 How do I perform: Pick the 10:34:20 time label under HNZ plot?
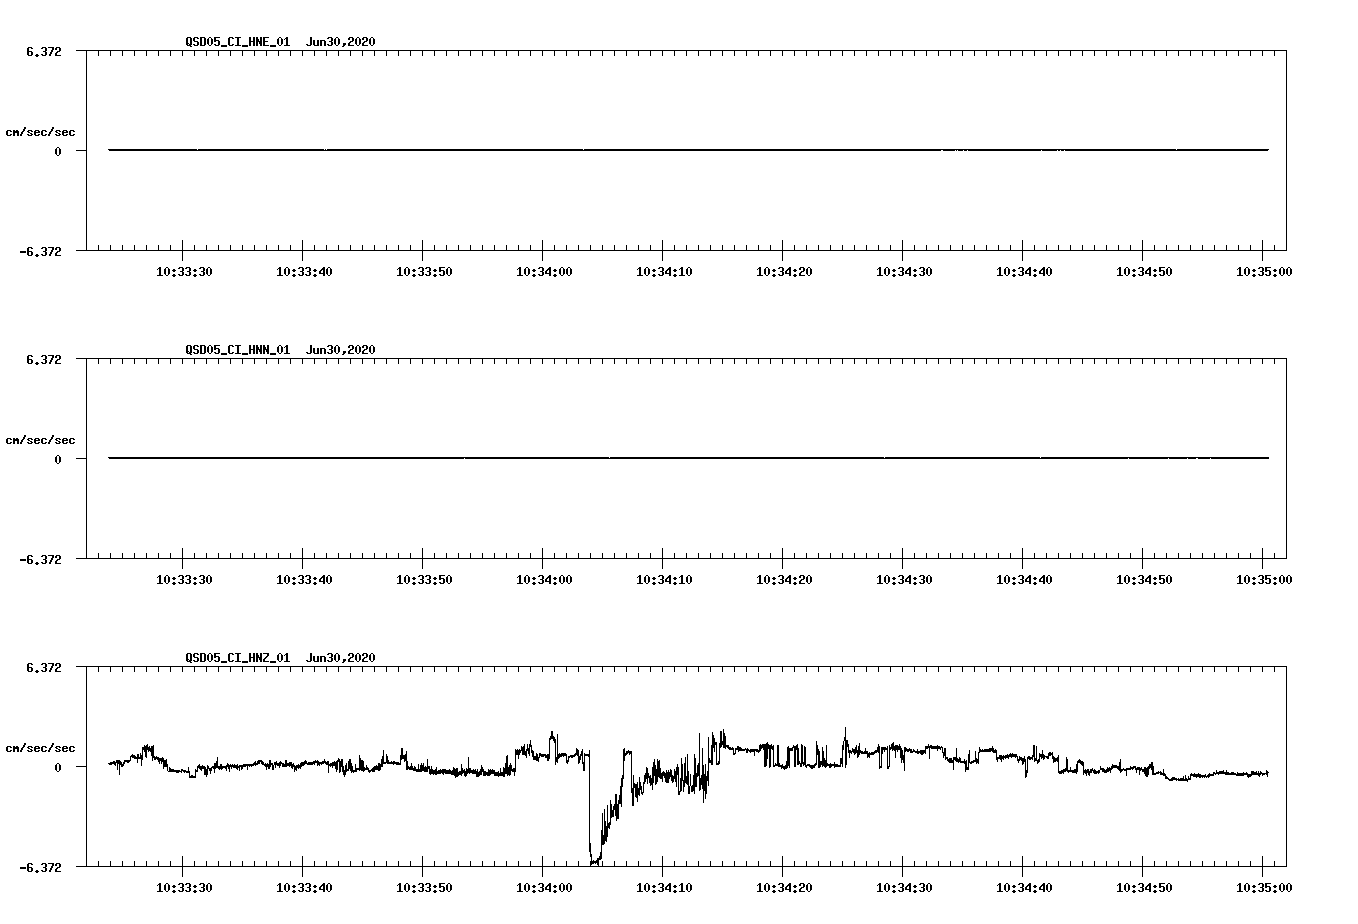click(784, 888)
